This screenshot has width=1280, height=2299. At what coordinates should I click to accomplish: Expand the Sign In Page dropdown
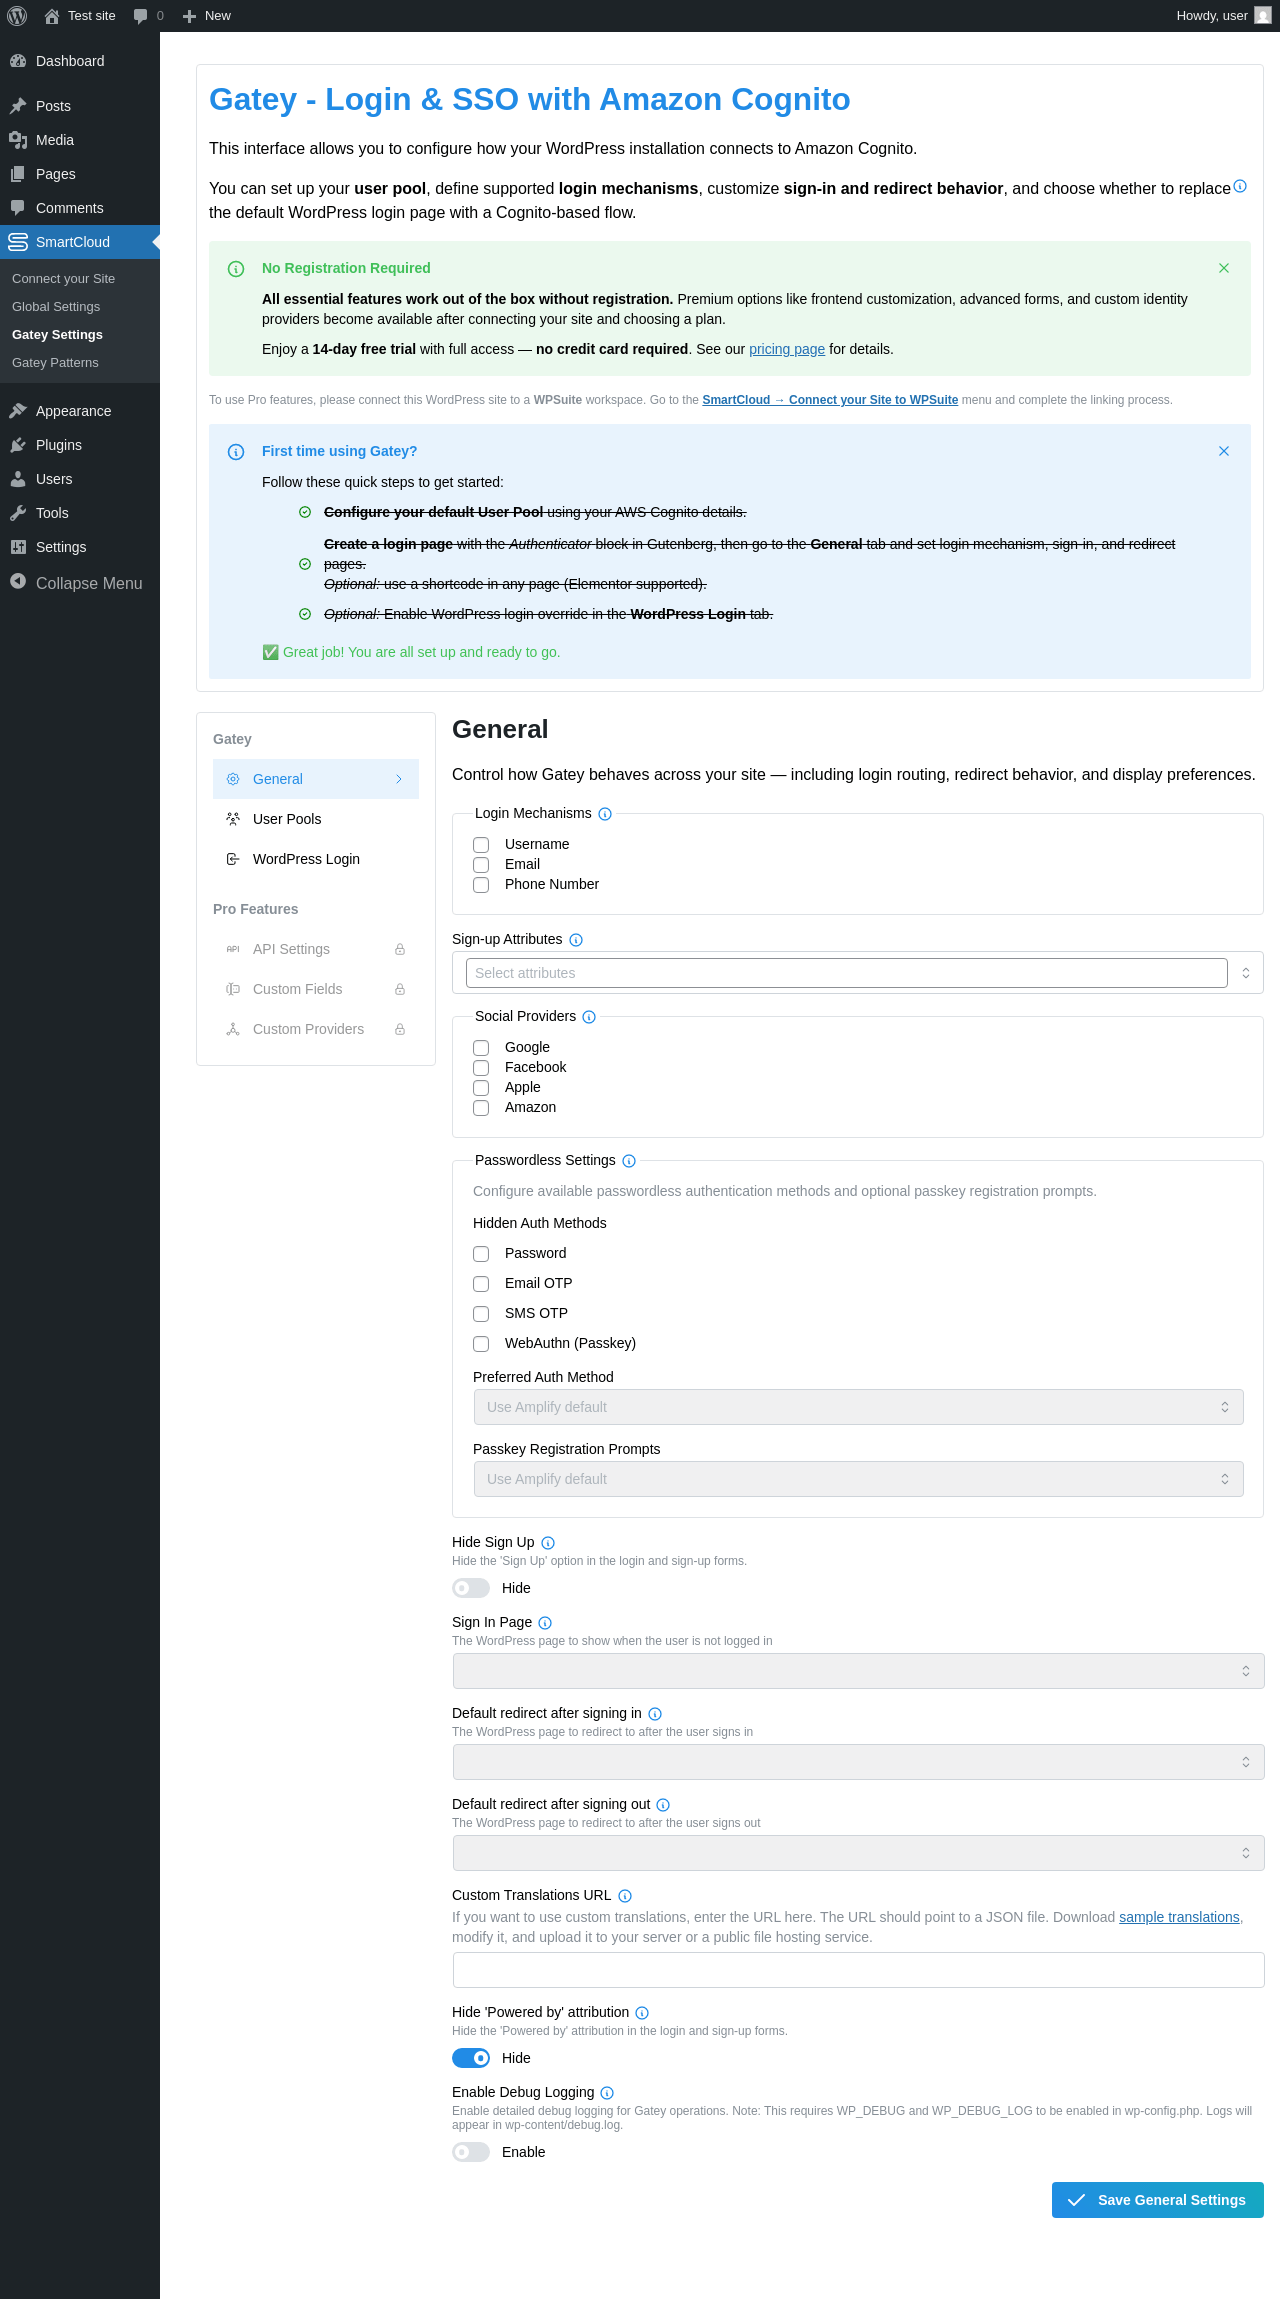click(x=858, y=1671)
